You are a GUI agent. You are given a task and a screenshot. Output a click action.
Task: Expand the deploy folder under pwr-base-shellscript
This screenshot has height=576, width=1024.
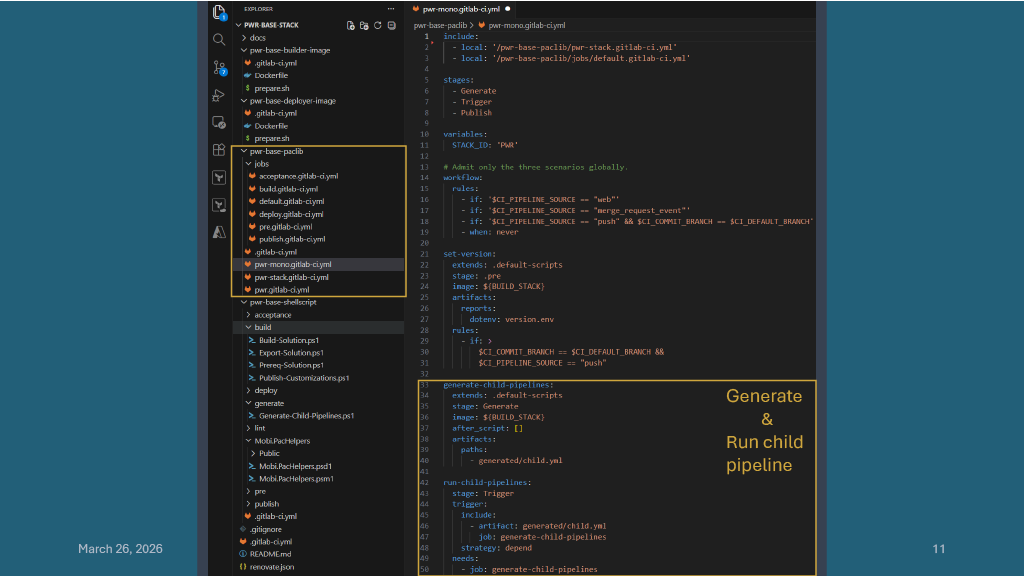[265, 390]
